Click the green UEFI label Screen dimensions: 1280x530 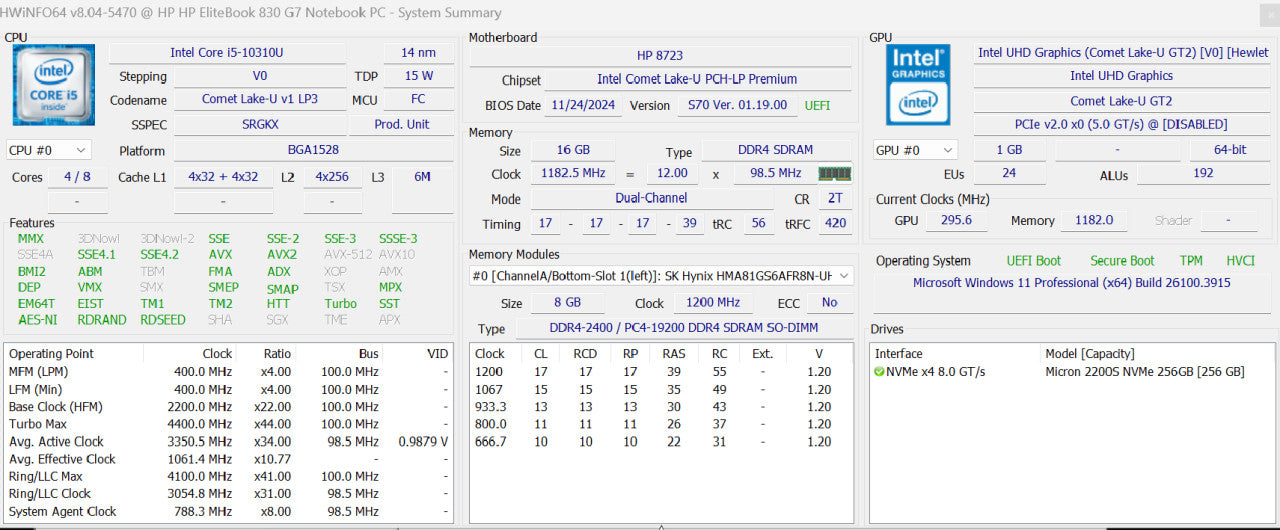coord(817,105)
